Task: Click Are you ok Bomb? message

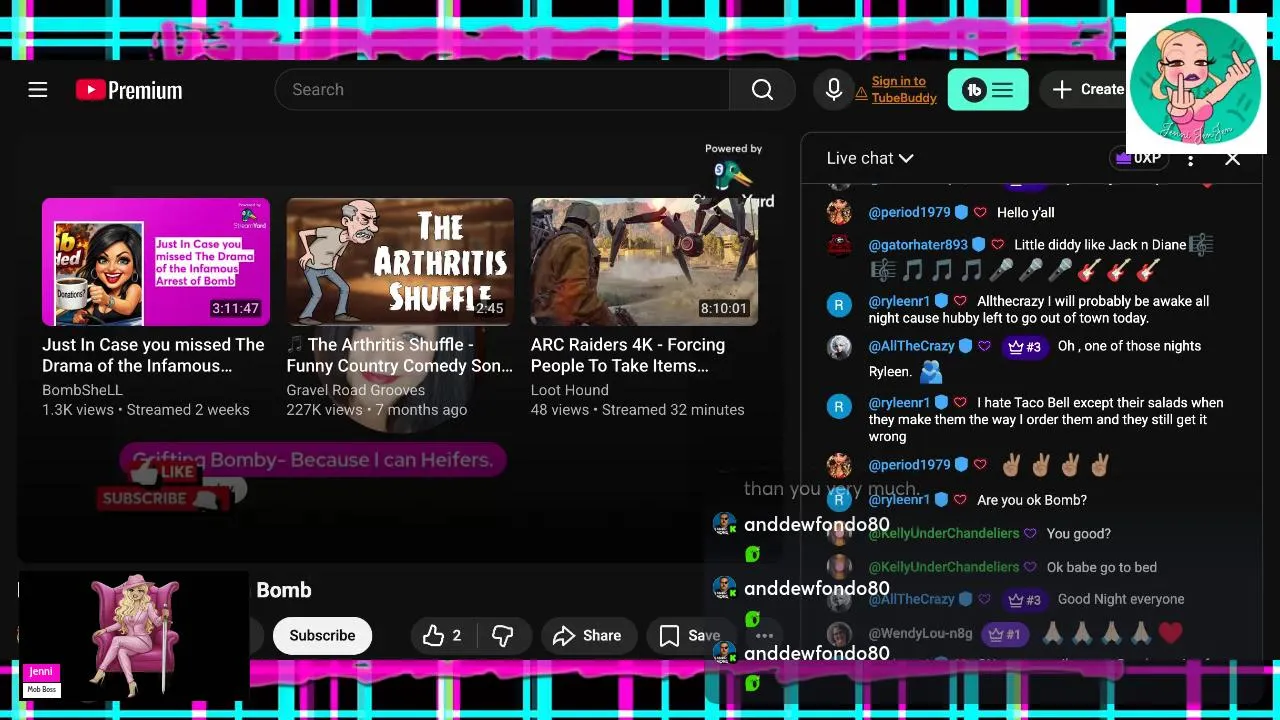Action: (x=1032, y=500)
